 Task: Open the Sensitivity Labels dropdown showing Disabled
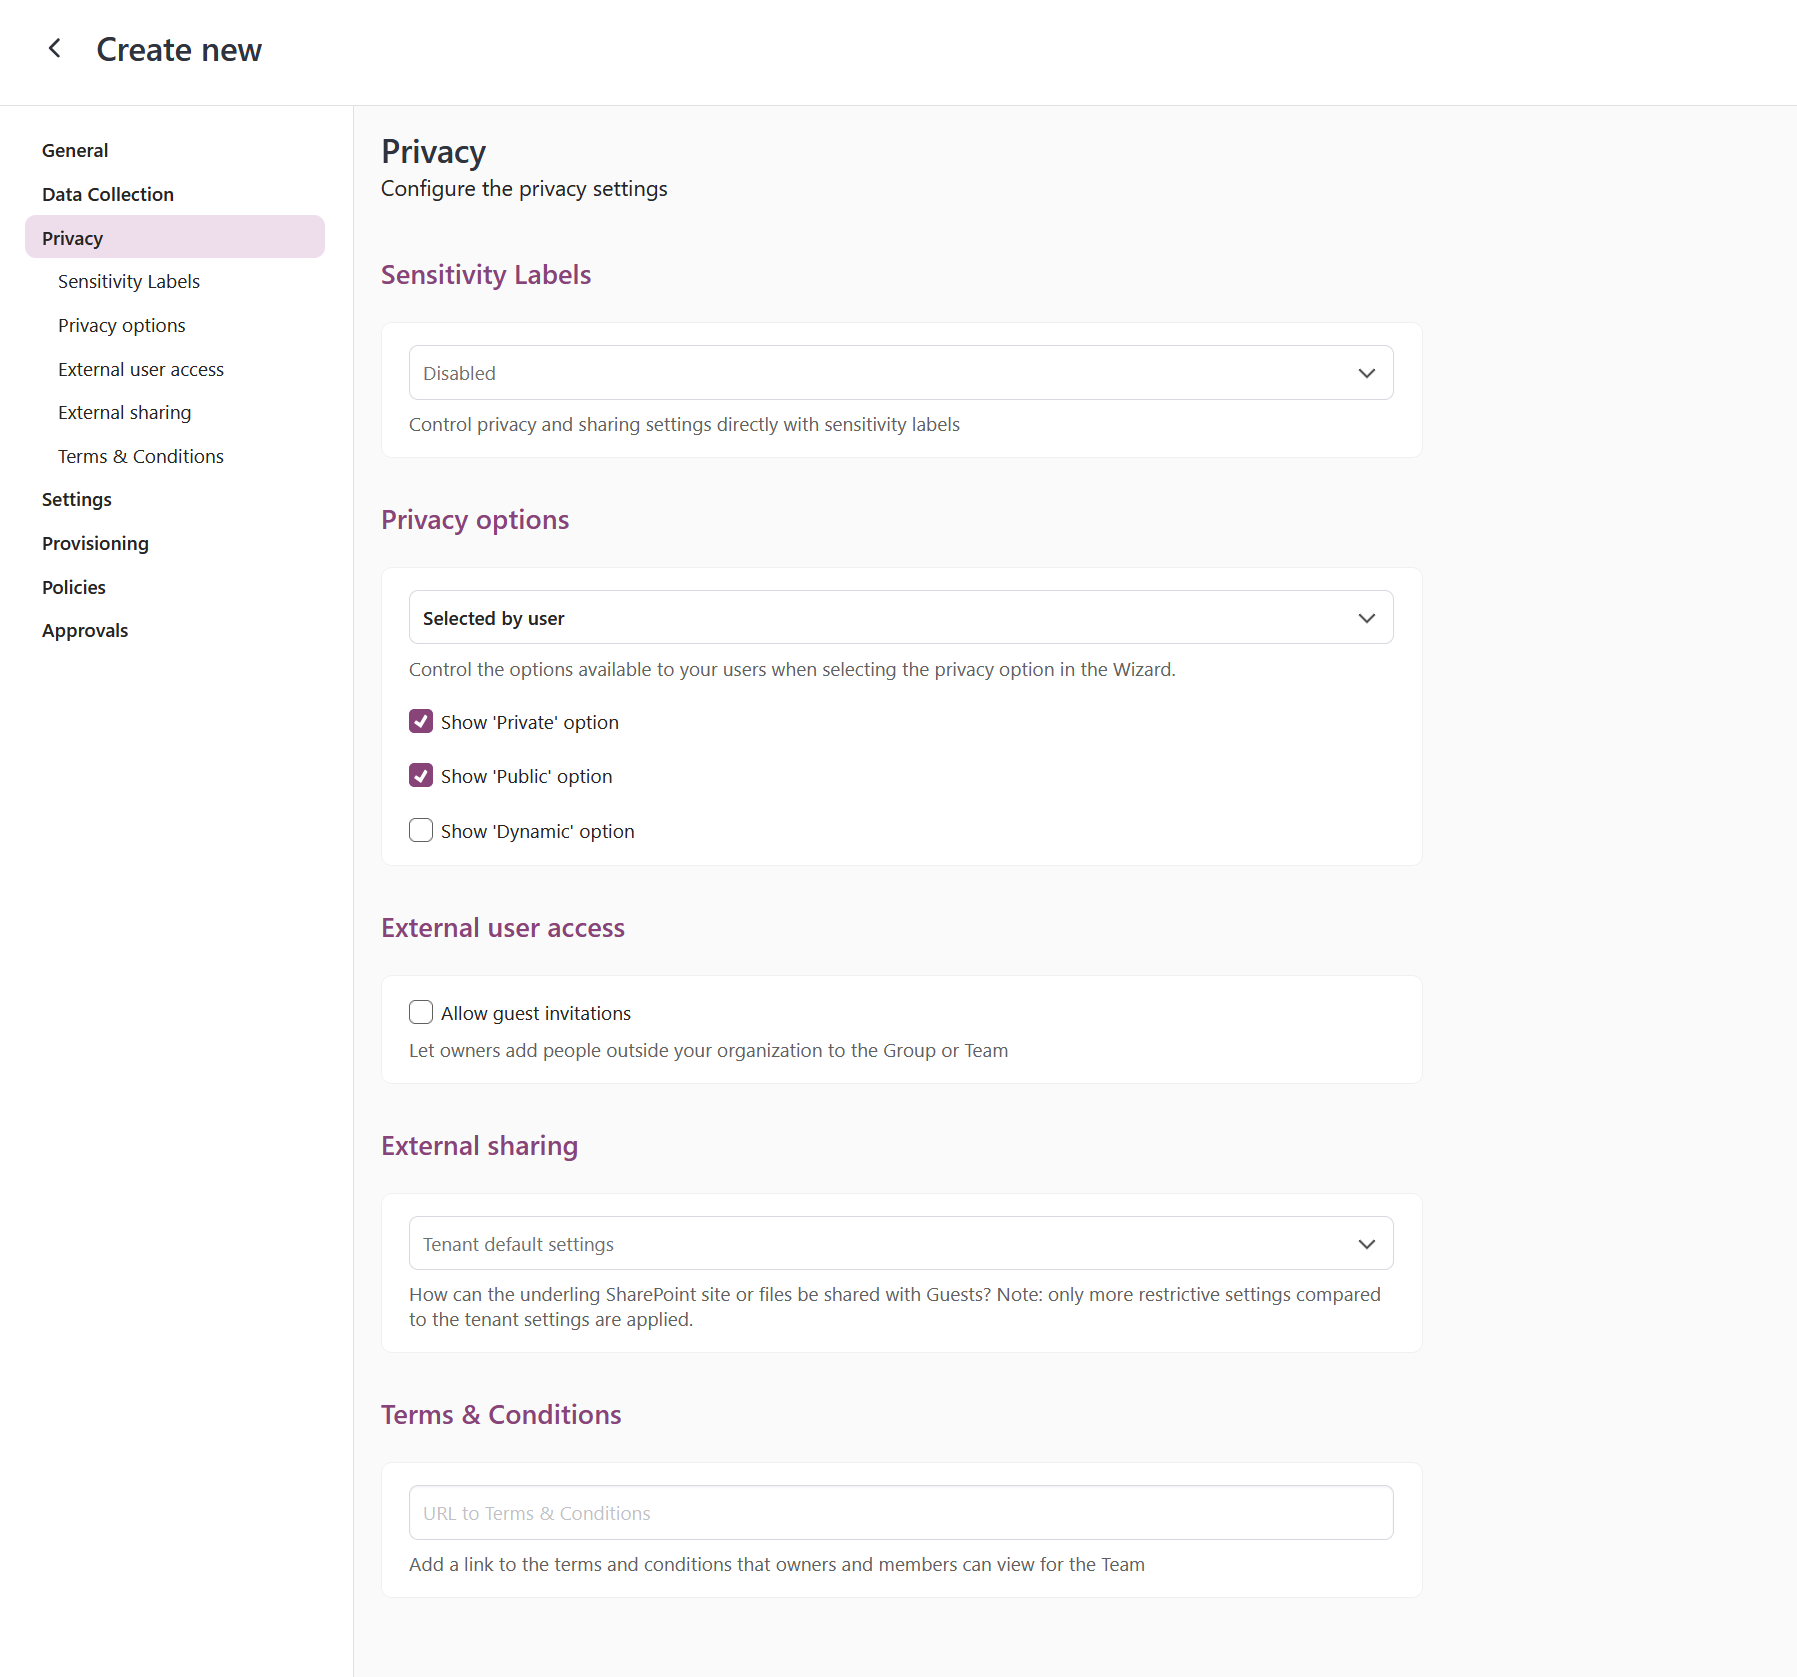click(x=899, y=372)
